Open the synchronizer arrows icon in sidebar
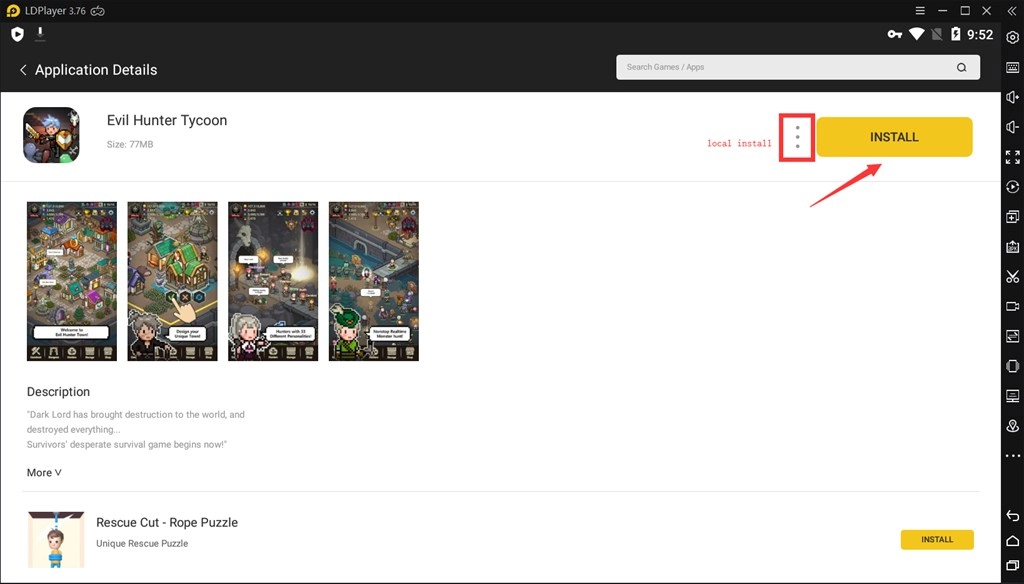This screenshot has height=584, width=1024. [1012, 336]
